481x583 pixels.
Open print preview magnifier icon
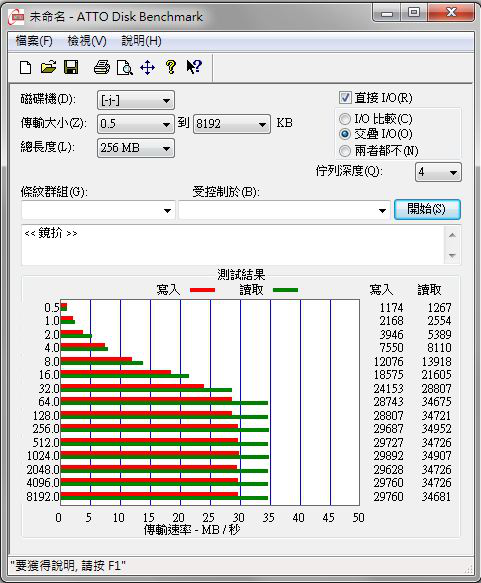pos(125,68)
